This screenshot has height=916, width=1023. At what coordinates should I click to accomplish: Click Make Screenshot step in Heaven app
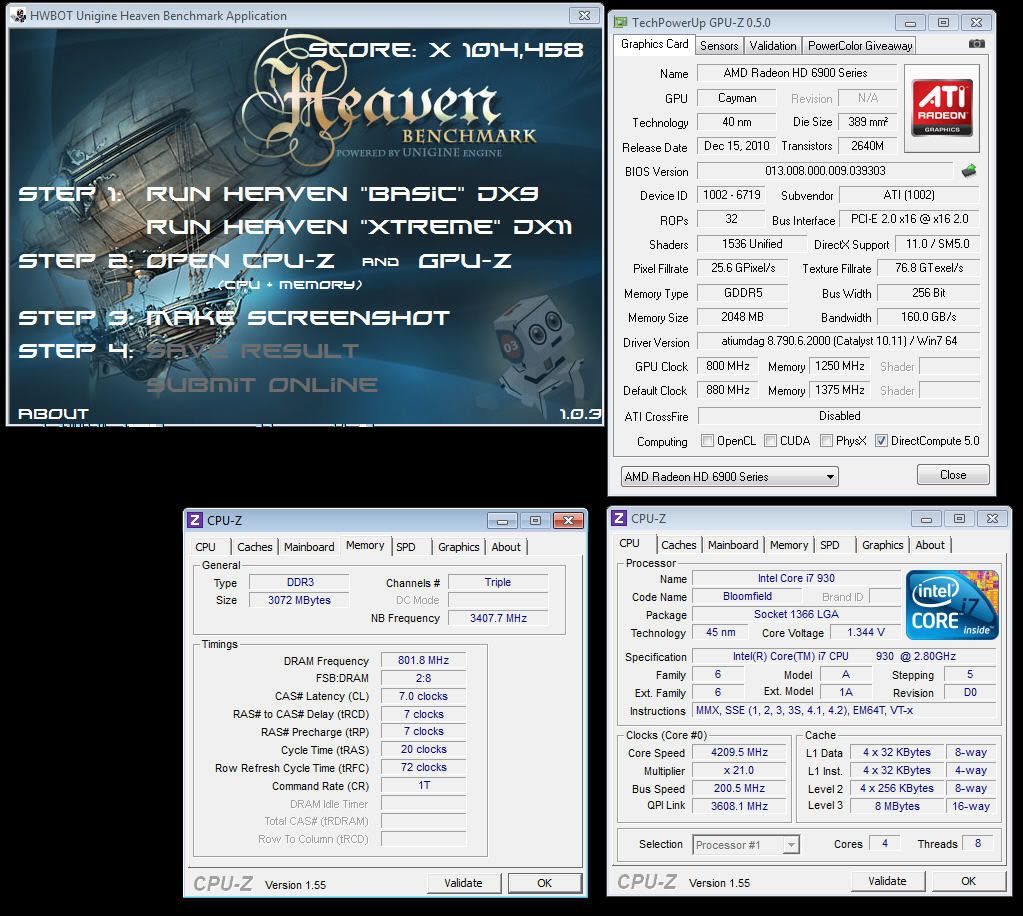tap(298, 318)
